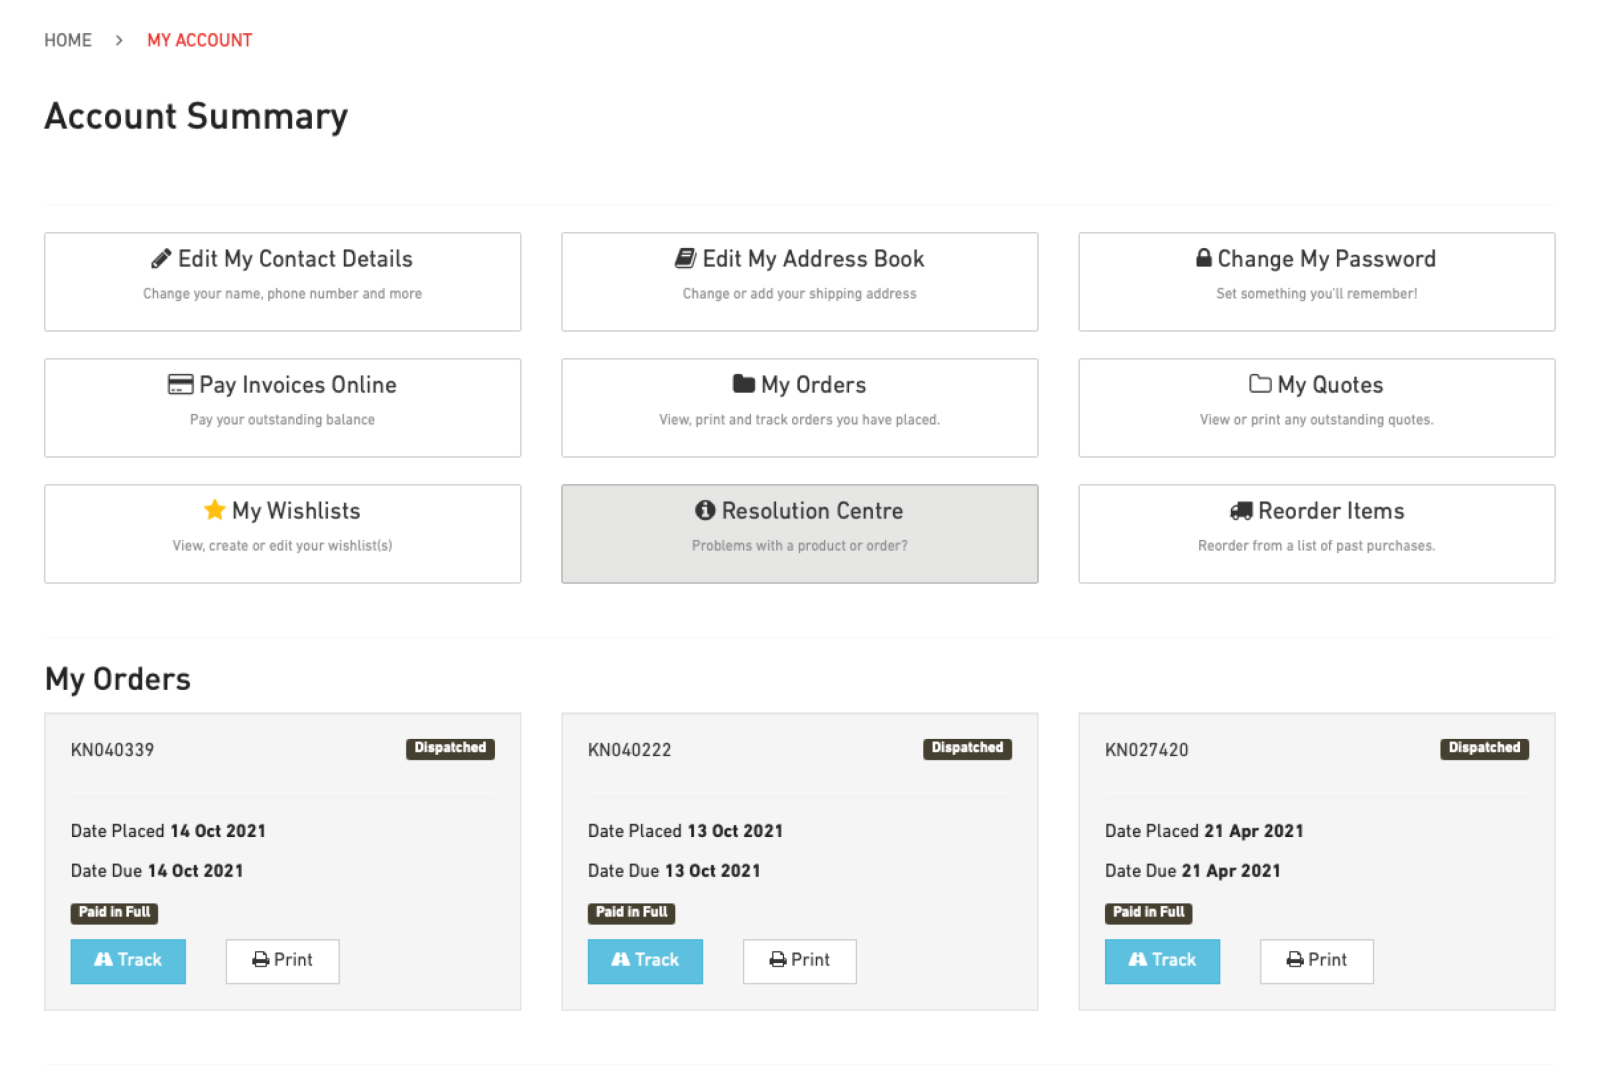Click the MY ACCOUNT breadcrumb link
Screen dimensions: 1600x1067
point(200,40)
